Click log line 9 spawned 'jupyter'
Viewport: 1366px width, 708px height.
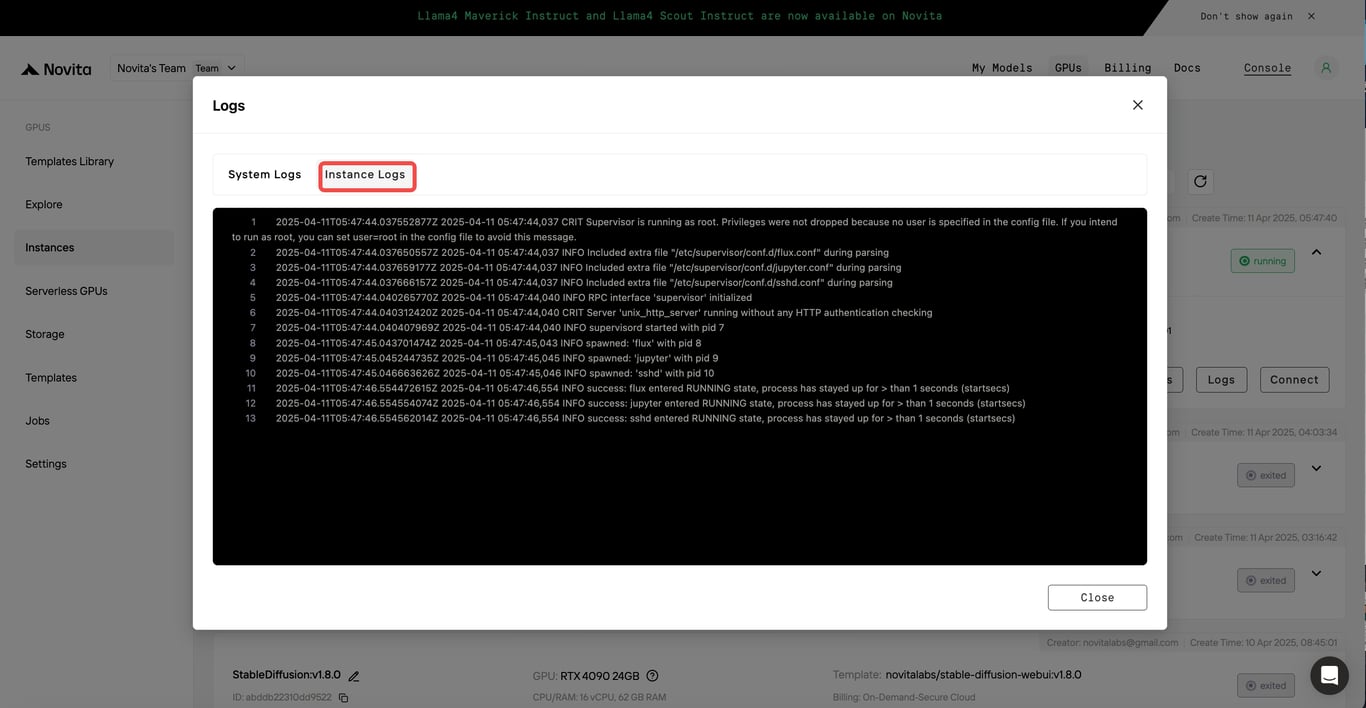click(497, 358)
